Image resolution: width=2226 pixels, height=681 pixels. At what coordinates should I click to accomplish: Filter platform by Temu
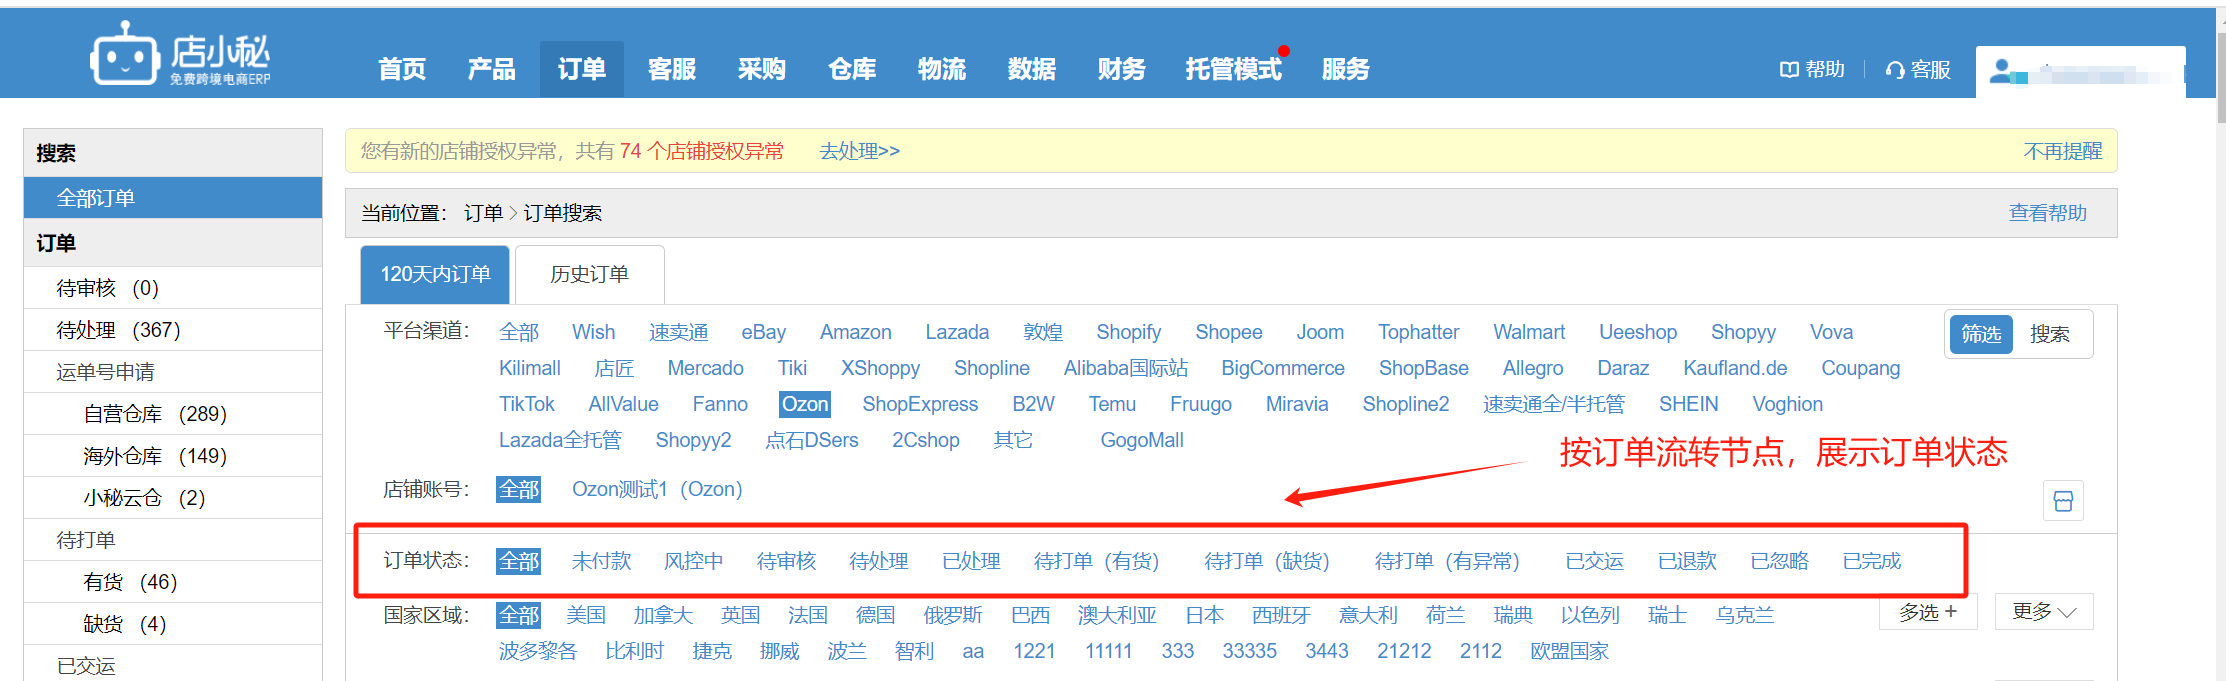click(1112, 404)
